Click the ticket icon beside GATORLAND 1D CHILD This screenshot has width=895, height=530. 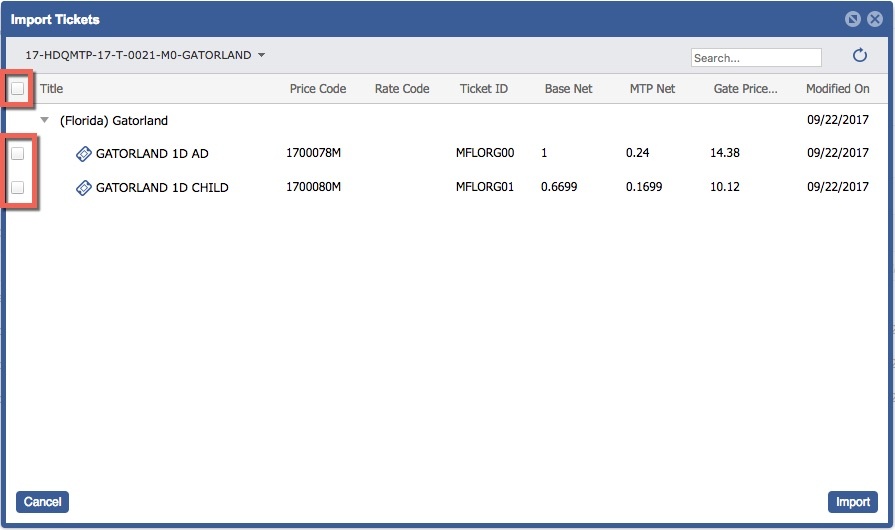(x=84, y=187)
